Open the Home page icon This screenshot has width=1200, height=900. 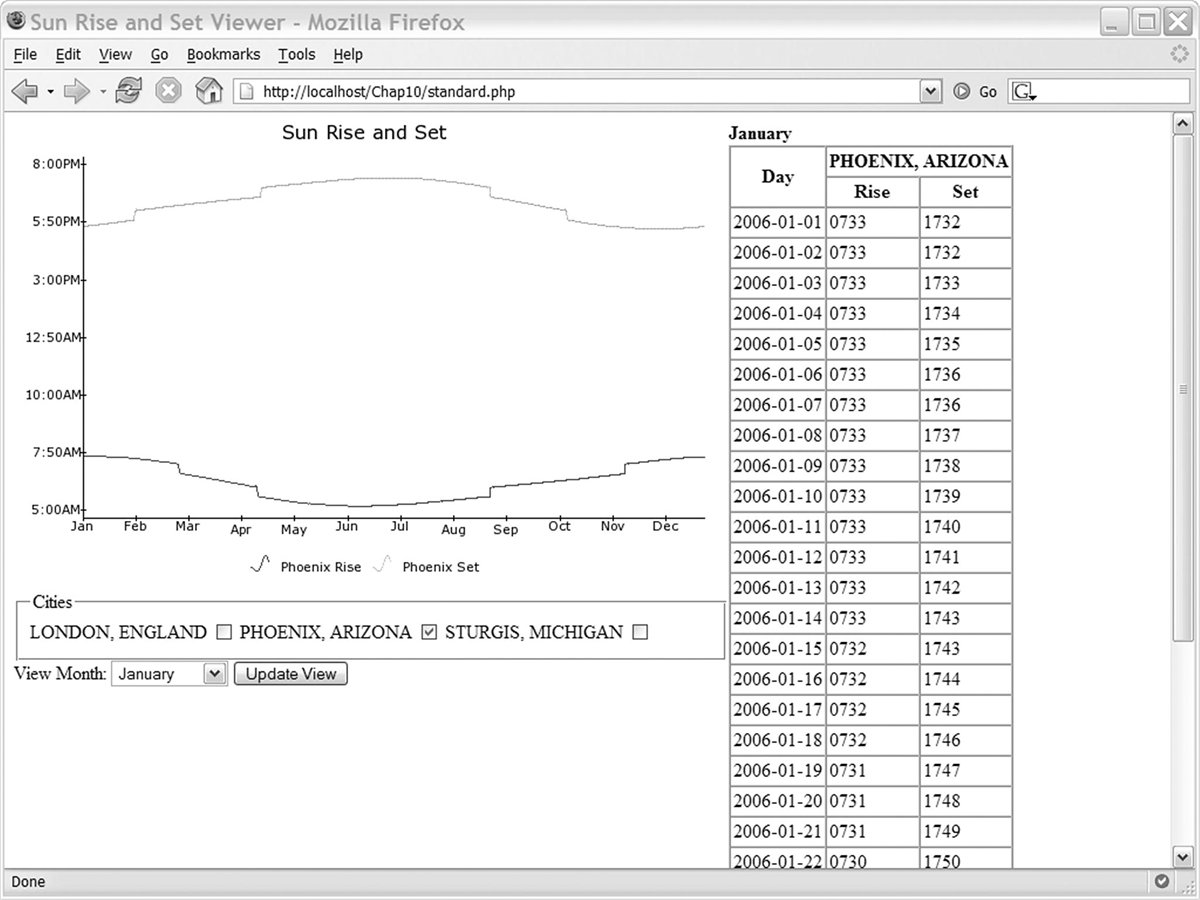click(x=208, y=91)
